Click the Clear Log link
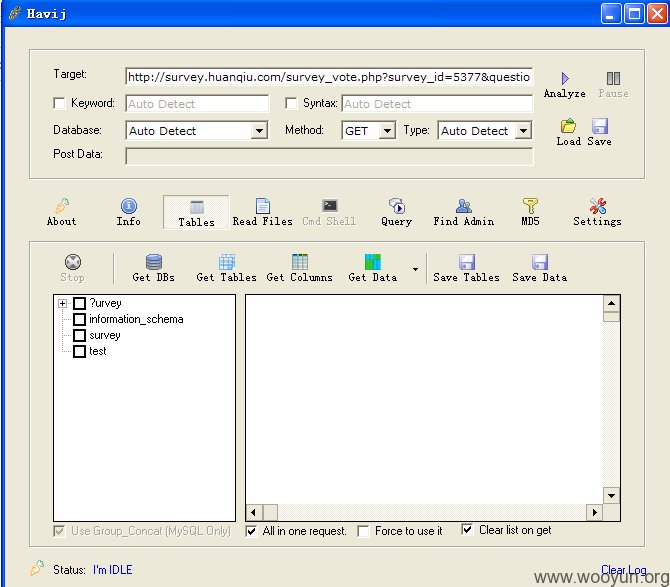Viewport: 670px width, 587px height. pos(623,569)
